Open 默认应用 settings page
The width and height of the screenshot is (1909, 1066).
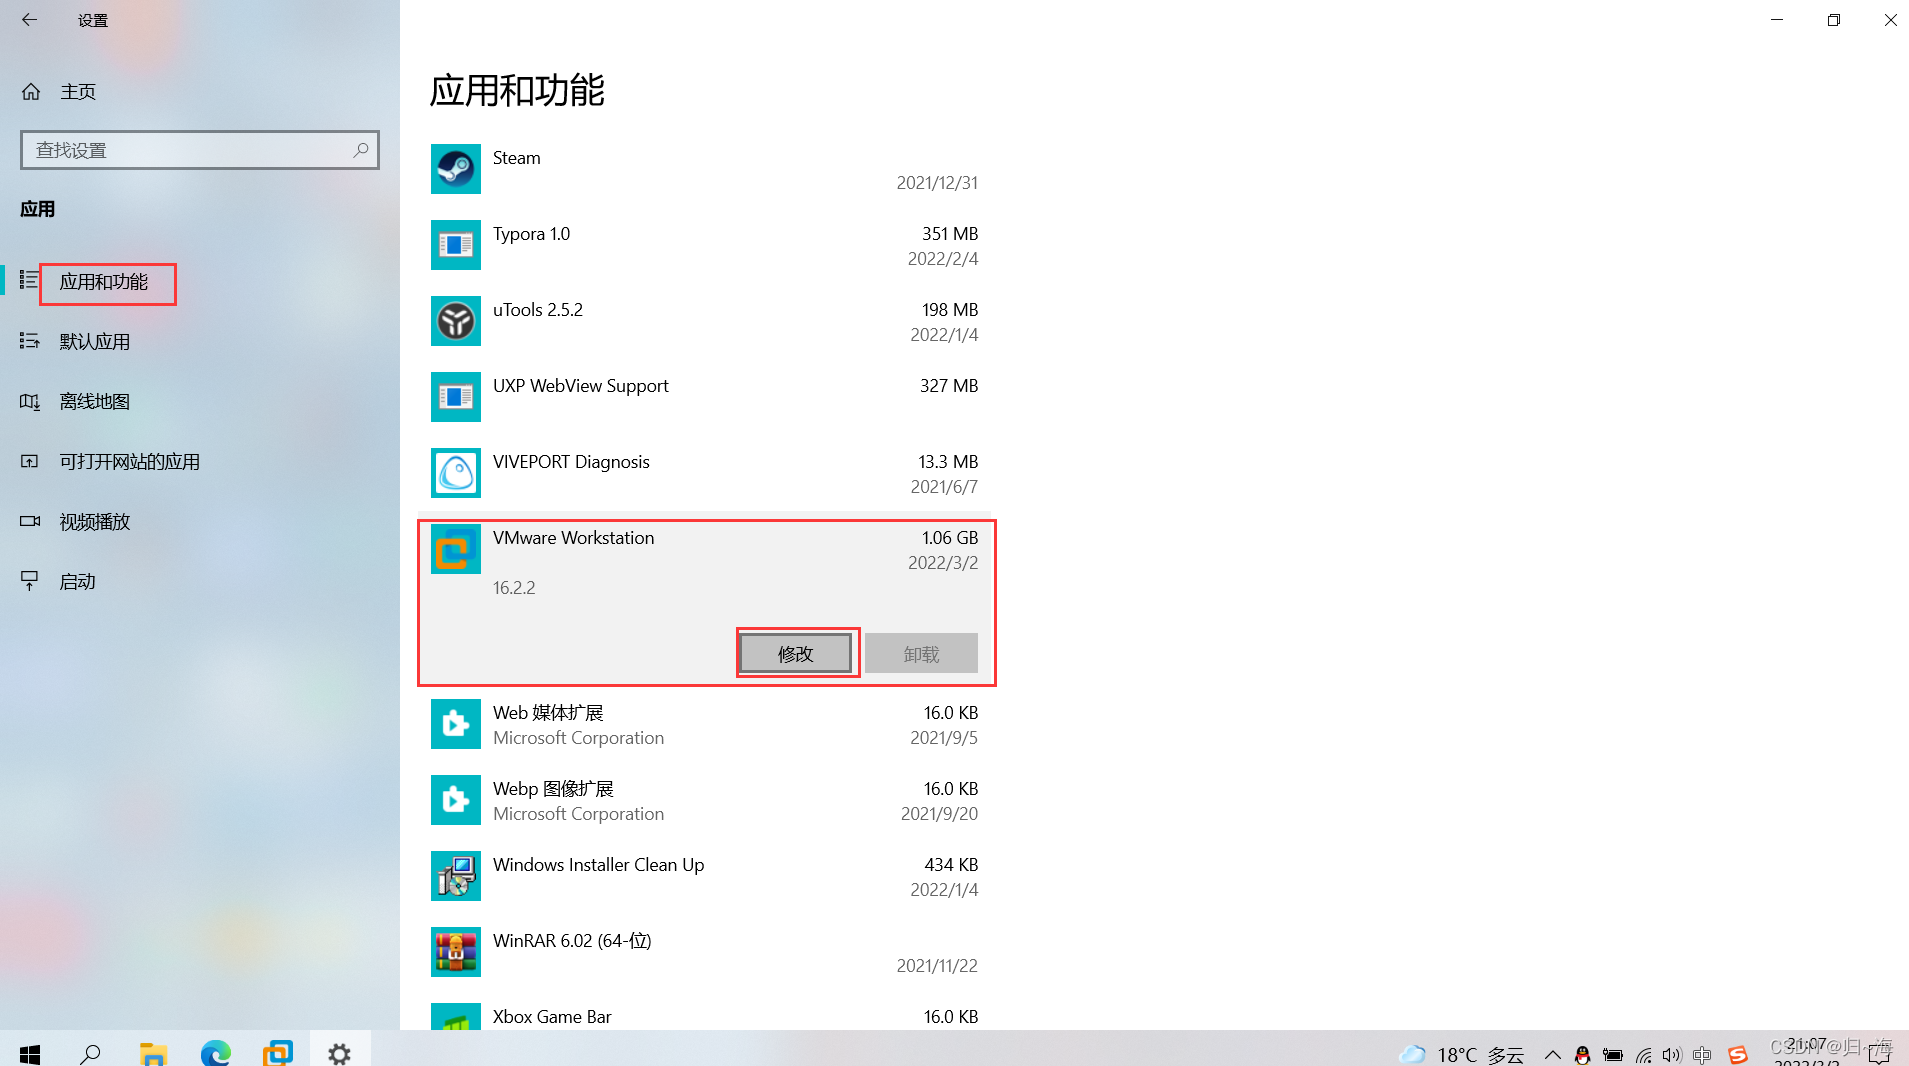coord(95,342)
